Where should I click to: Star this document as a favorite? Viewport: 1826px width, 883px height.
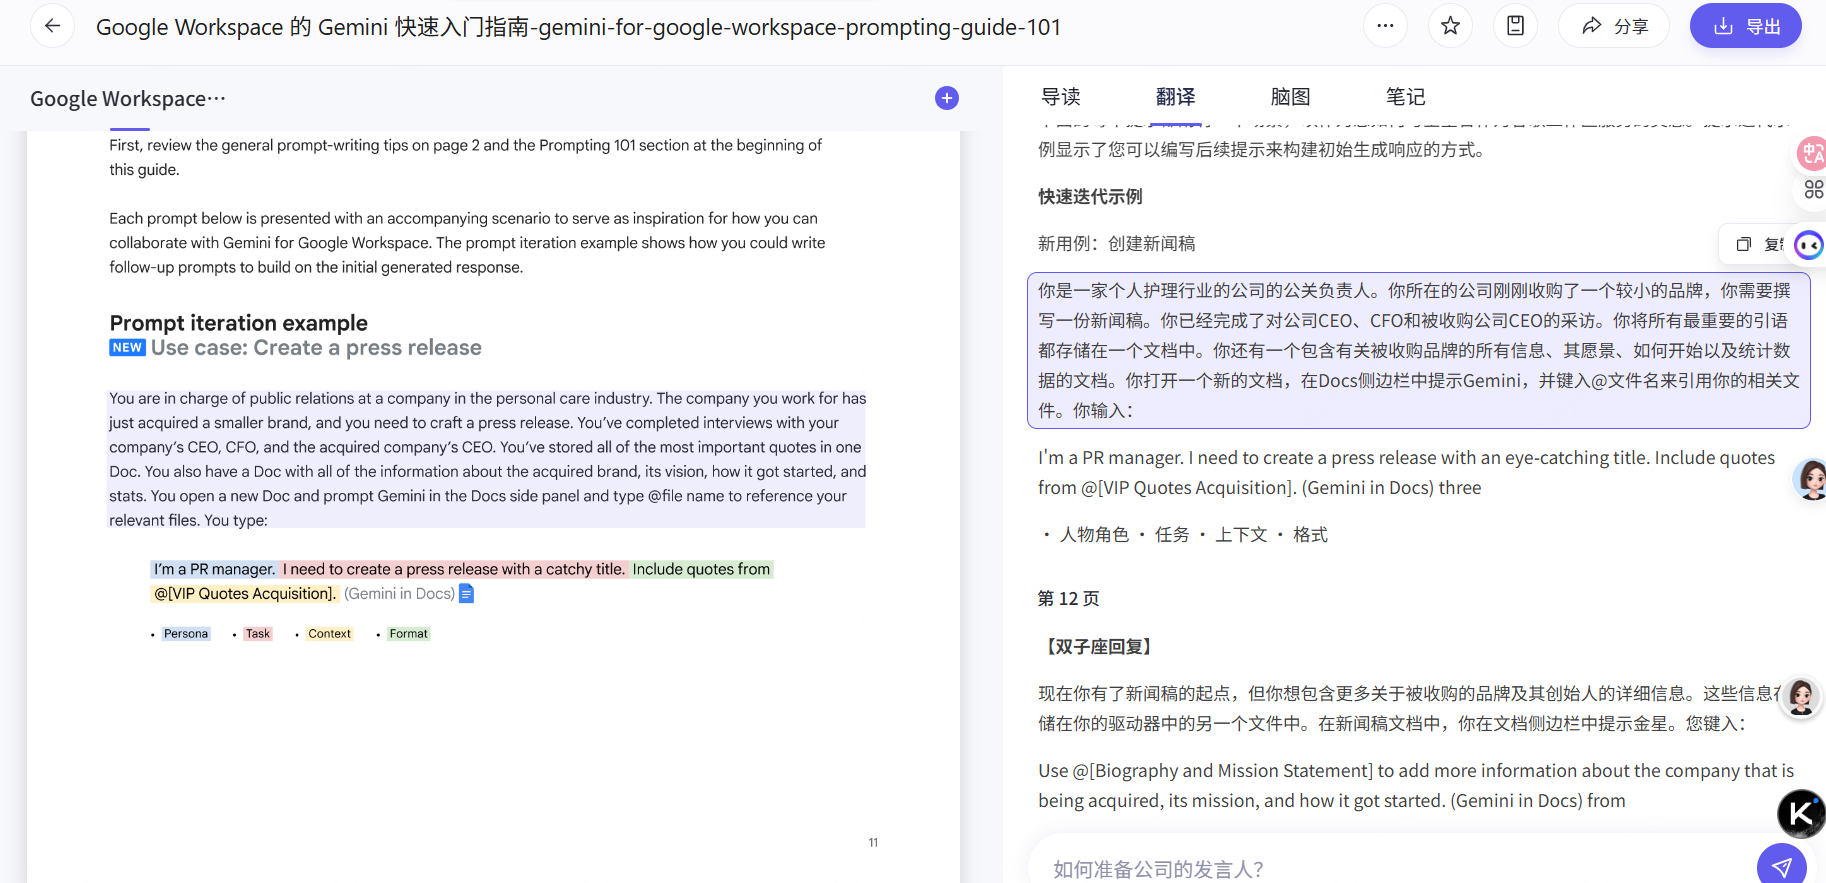tap(1450, 26)
